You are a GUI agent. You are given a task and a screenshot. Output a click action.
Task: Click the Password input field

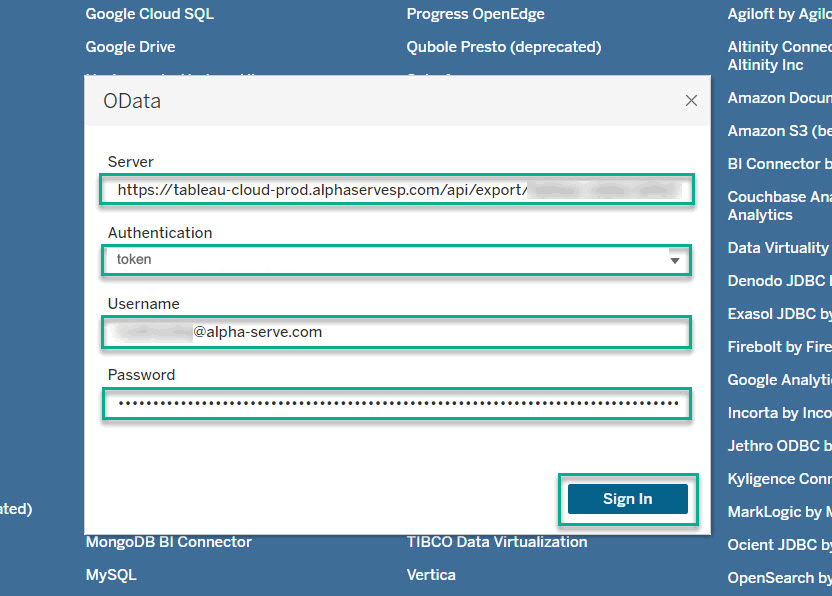click(x=397, y=403)
